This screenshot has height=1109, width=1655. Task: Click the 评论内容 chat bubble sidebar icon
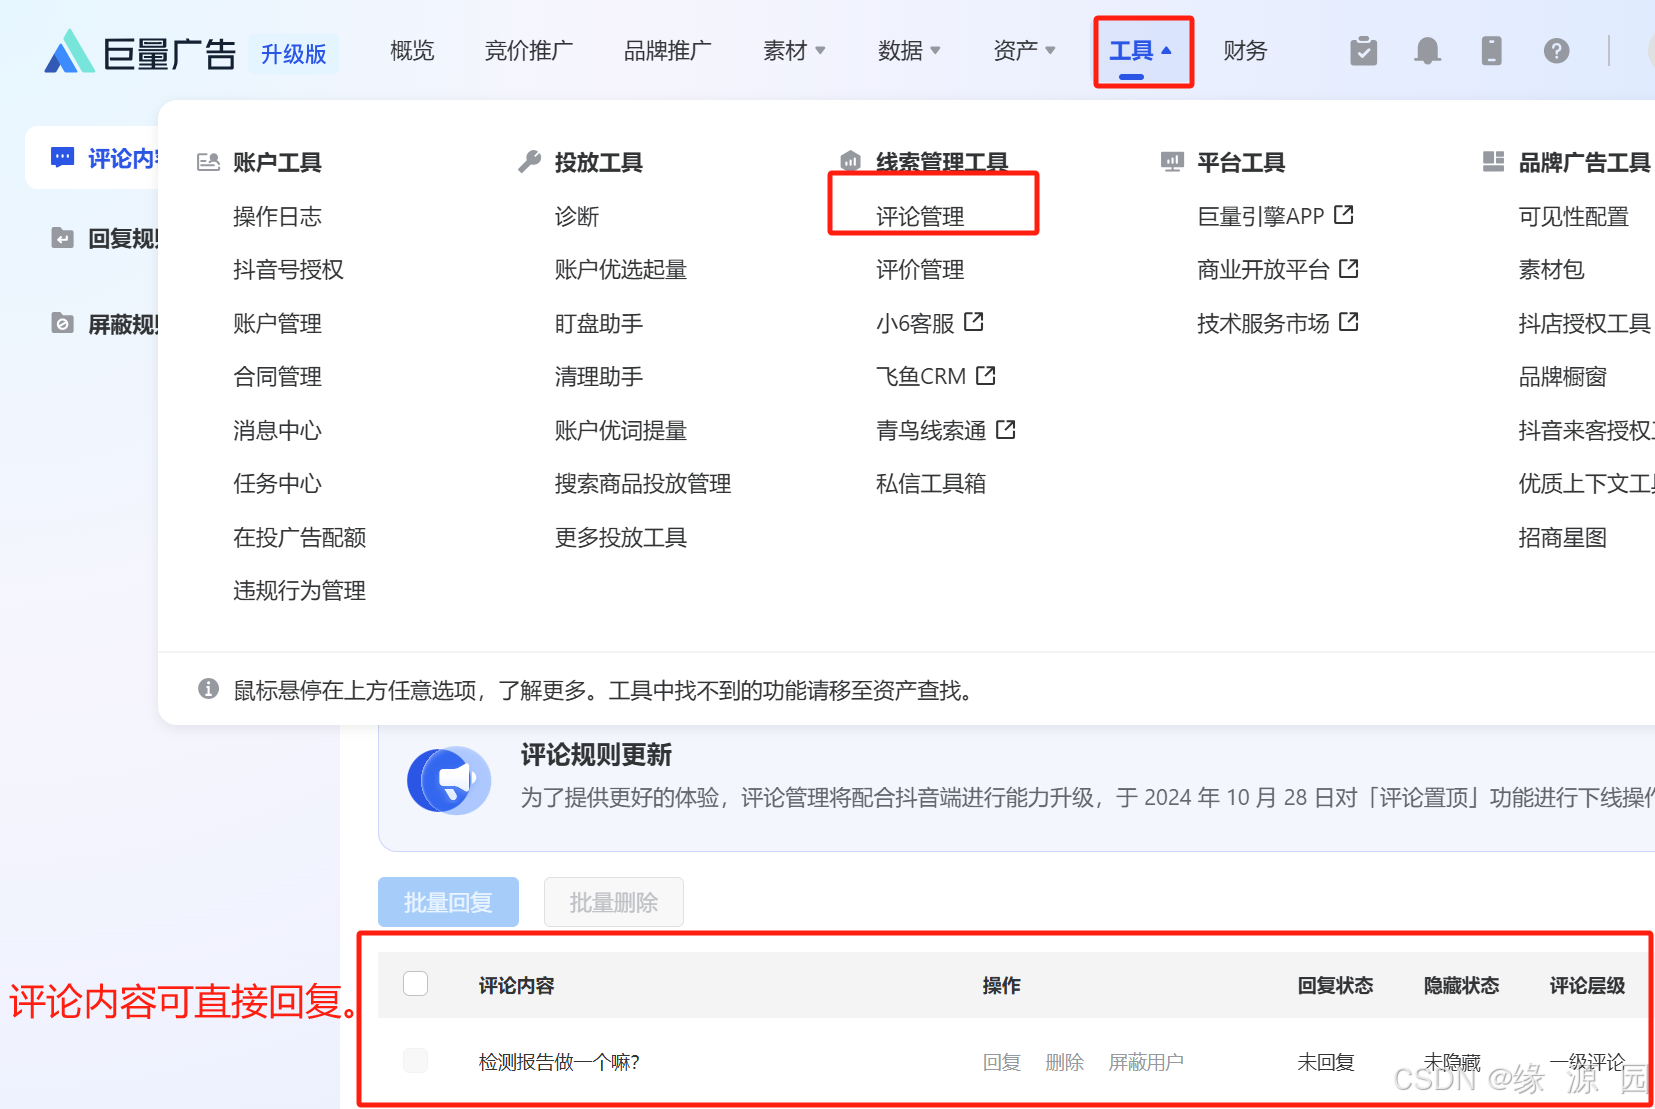click(x=62, y=157)
